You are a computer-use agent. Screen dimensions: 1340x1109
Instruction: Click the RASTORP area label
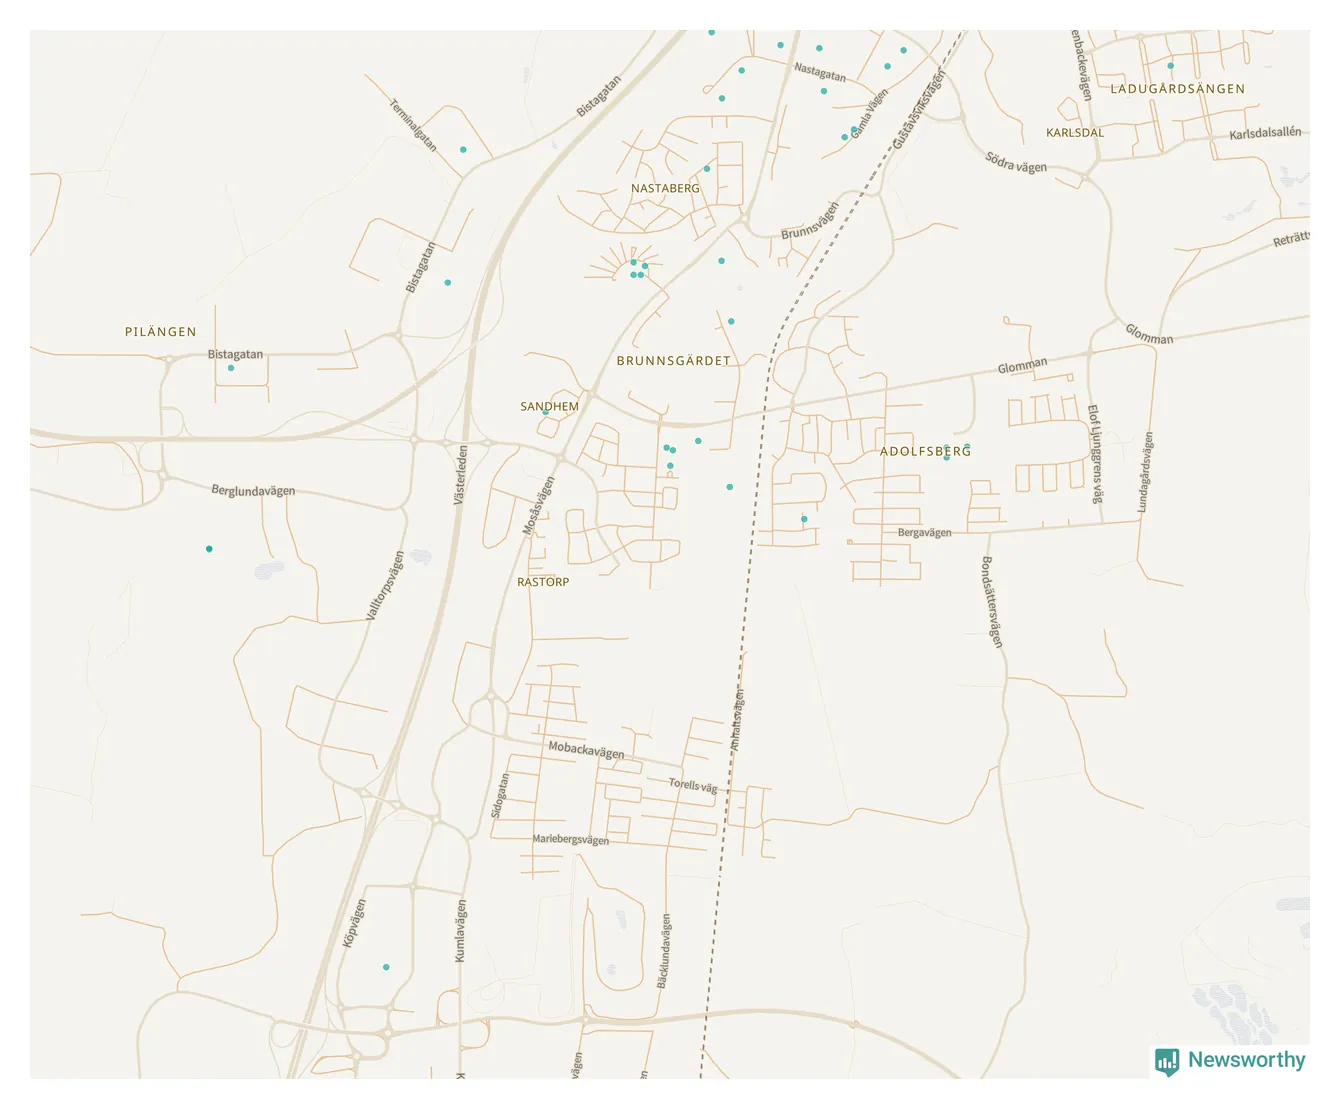543,582
